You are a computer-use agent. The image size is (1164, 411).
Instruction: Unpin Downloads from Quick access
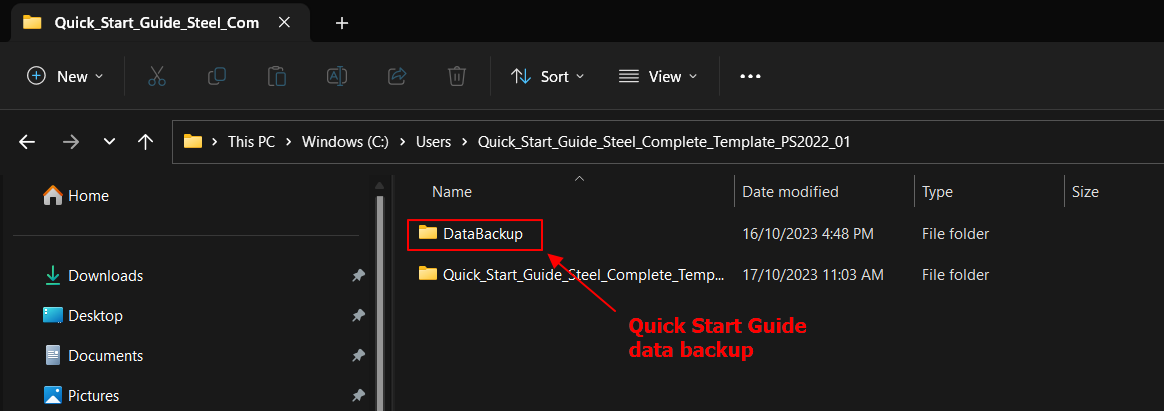(358, 276)
